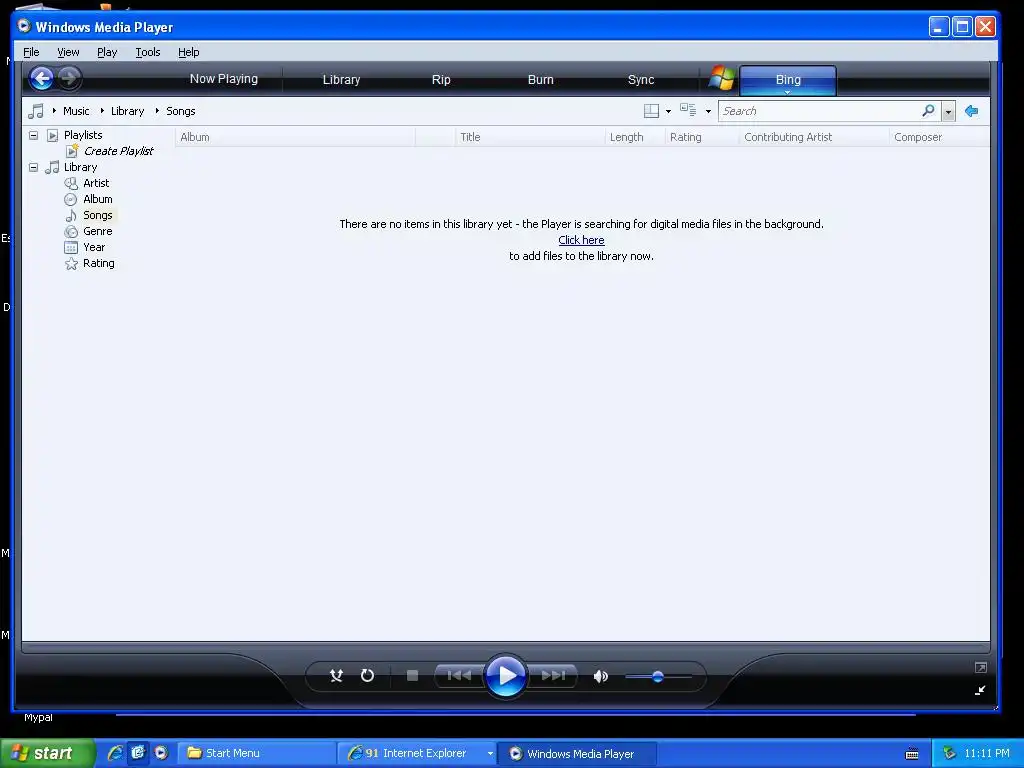Viewport: 1024px width, 768px height.
Task: Go back with the blue back arrow
Action: (x=41, y=78)
